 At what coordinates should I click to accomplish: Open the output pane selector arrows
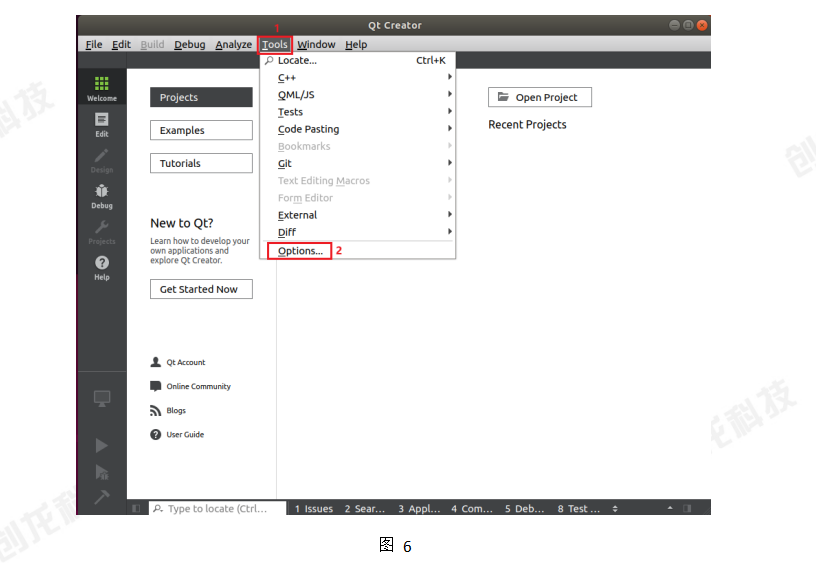coord(615,508)
